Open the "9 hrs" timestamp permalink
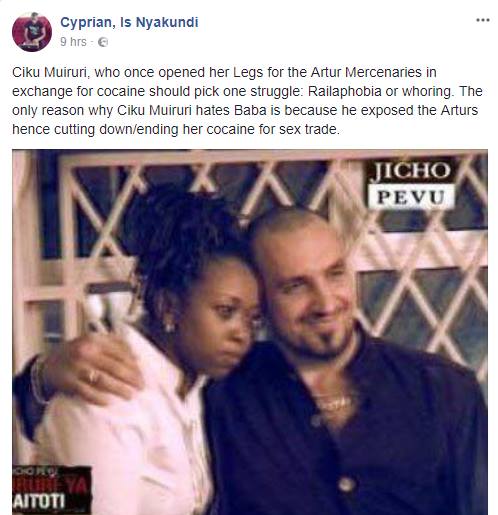The width and height of the screenshot is (498, 515). tap(73, 42)
